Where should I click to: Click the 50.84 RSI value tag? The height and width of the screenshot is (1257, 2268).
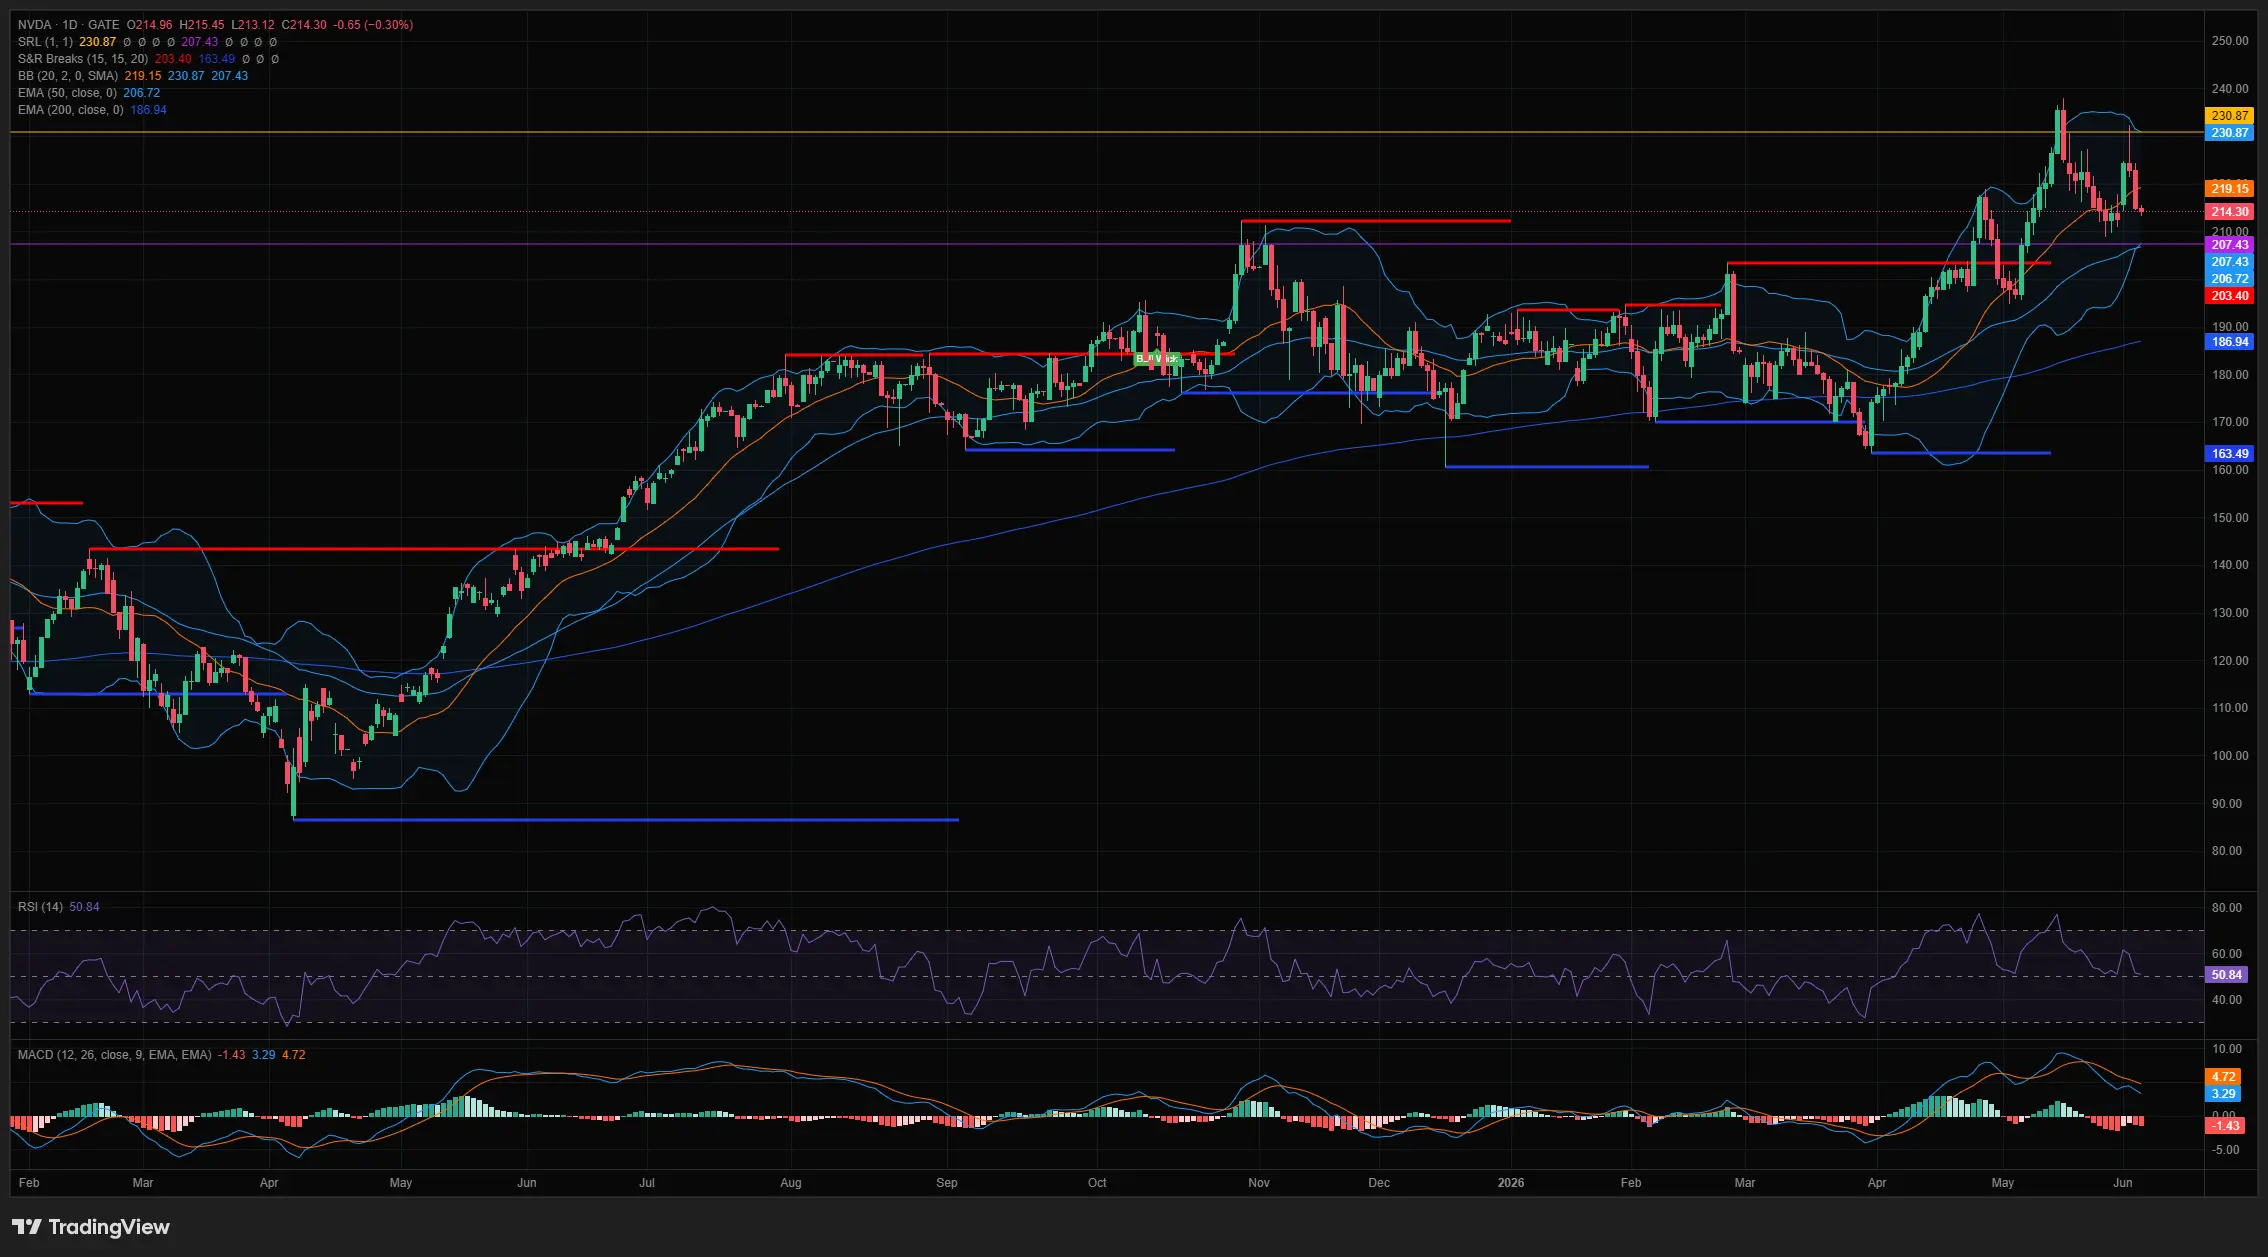pyautogui.click(x=2226, y=975)
